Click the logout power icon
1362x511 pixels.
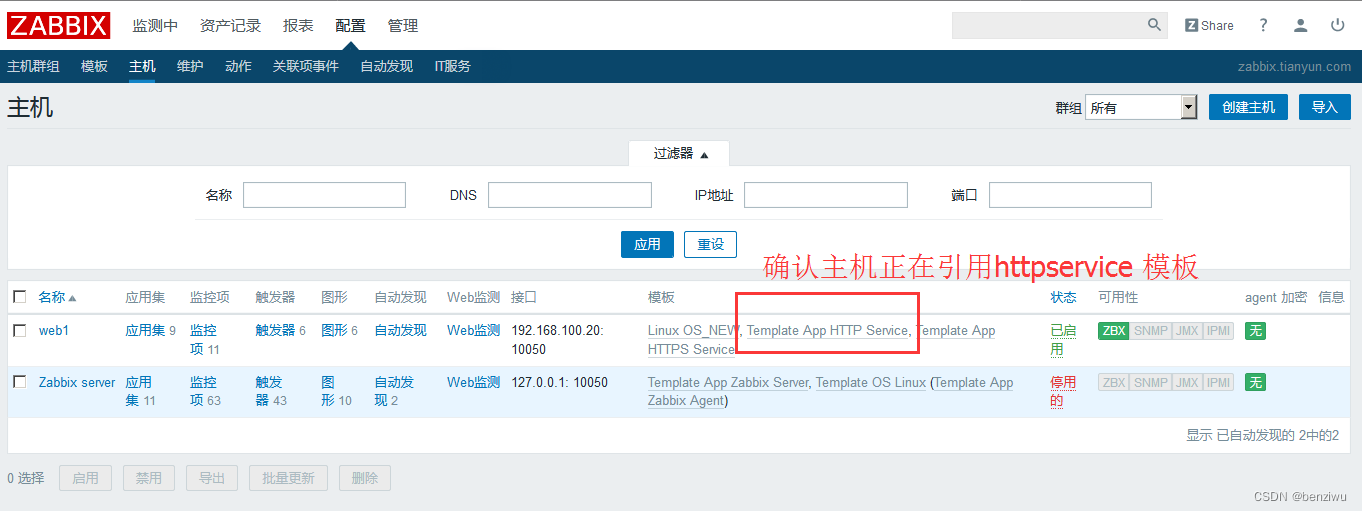click(x=1337, y=25)
